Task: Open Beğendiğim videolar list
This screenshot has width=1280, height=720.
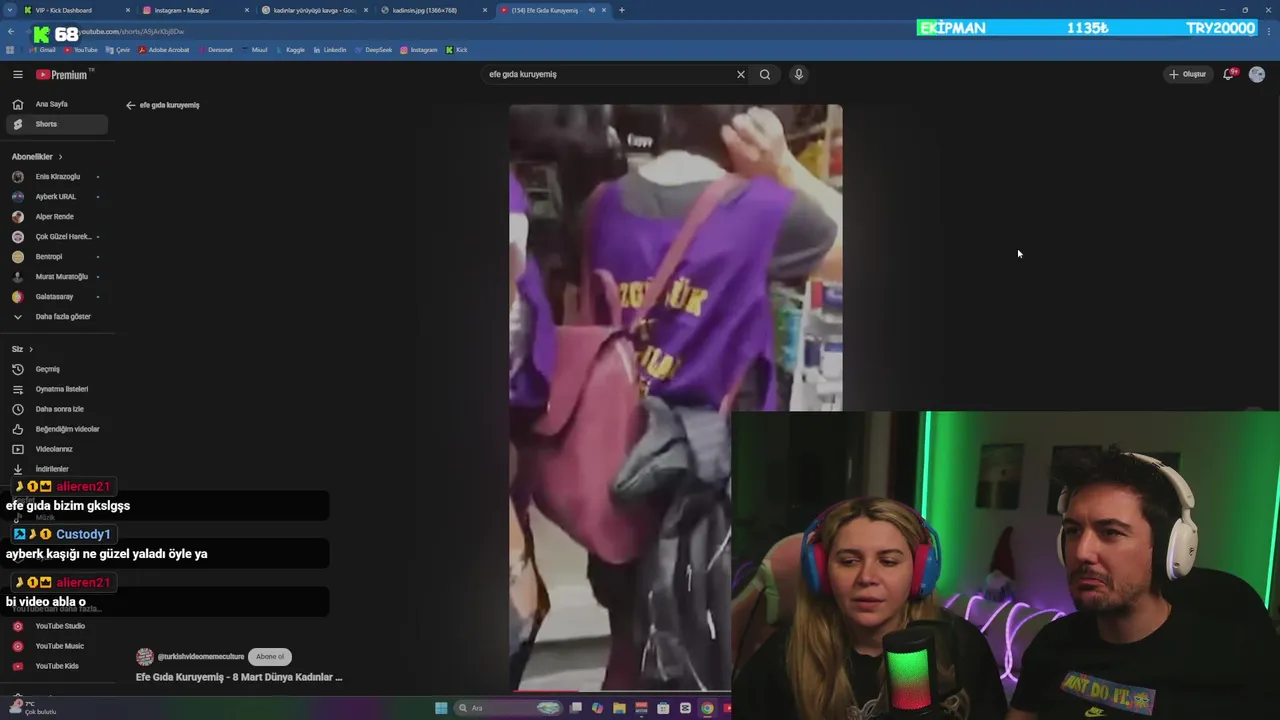Action: [56, 429]
